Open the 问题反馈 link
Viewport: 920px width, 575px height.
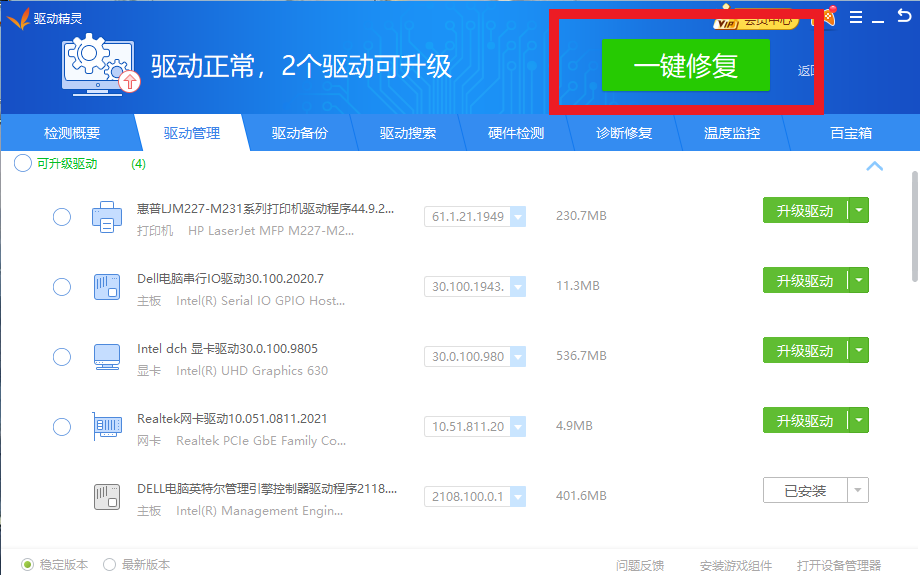pyautogui.click(x=640, y=565)
